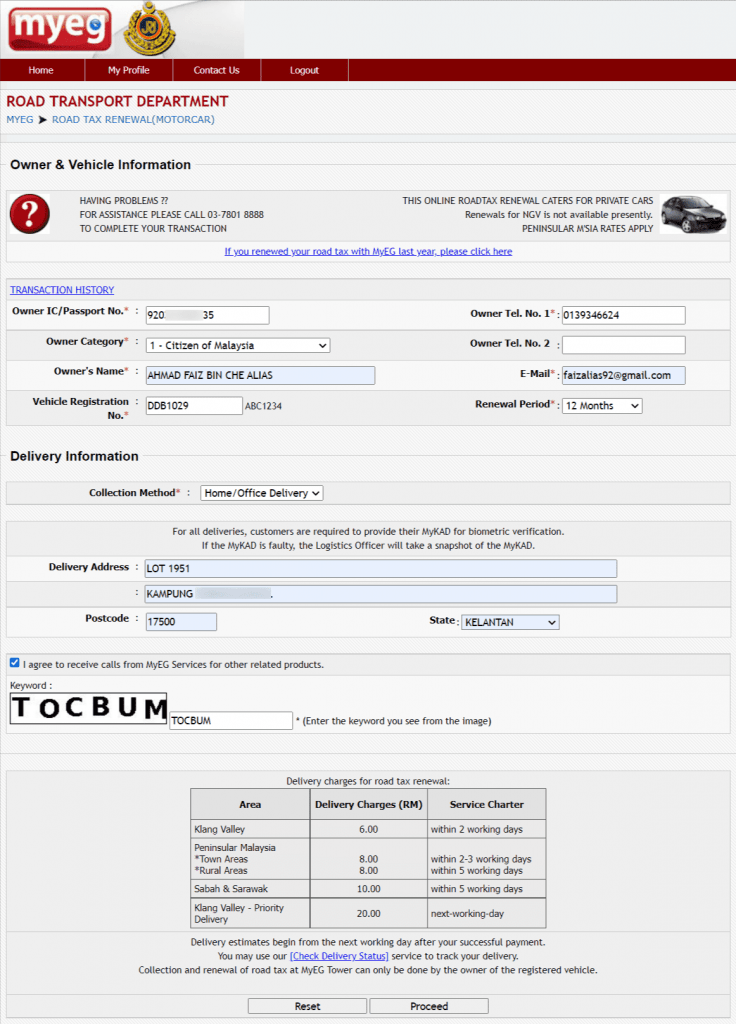Click the red question mark help icon
736x1024 pixels.
coord(30,214)
